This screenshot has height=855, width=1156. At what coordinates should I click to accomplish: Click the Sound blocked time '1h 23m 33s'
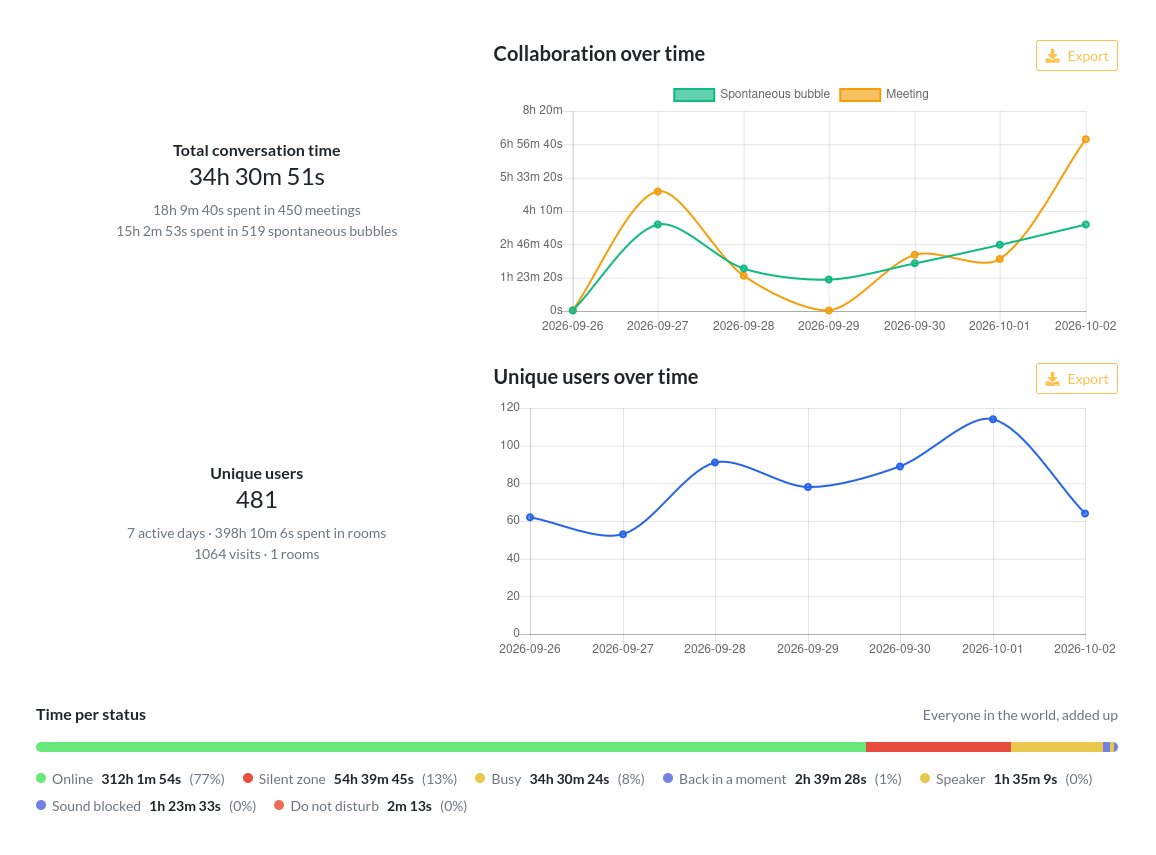185,806
